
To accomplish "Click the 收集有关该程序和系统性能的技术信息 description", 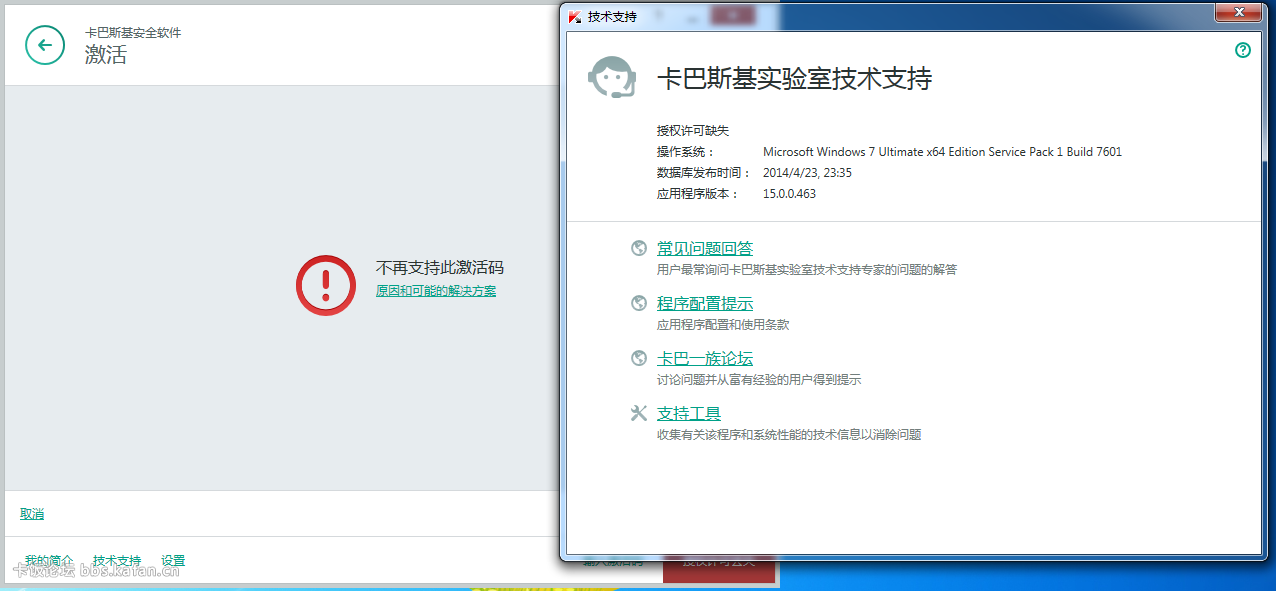I will 789,435.
